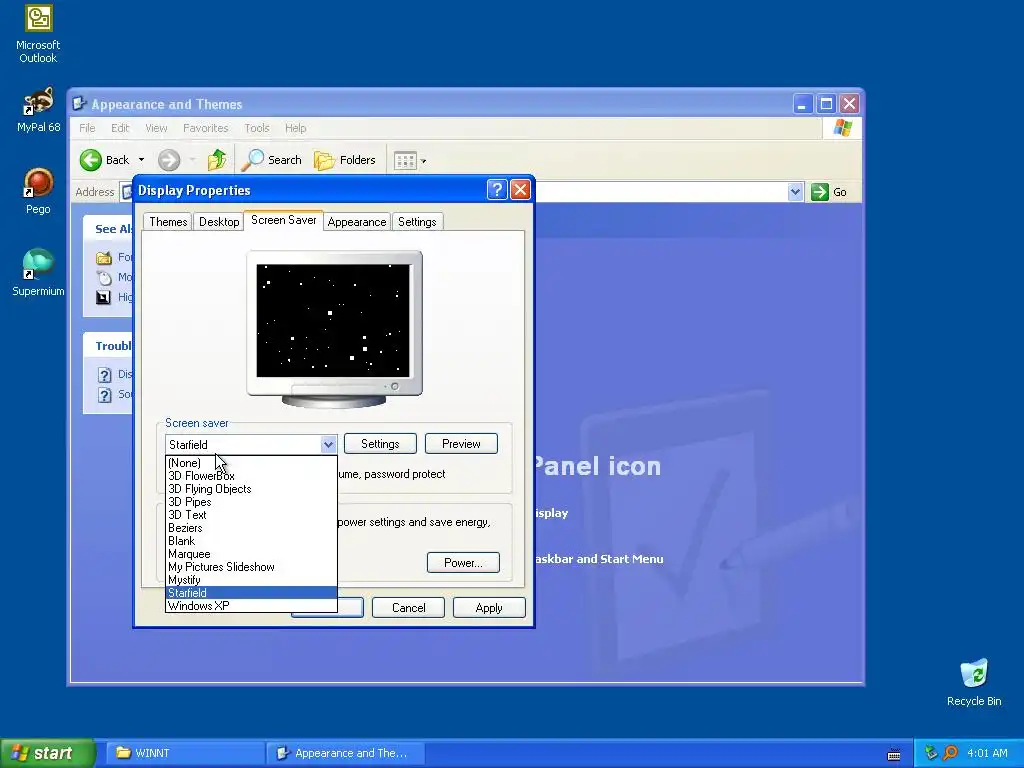
Task: Click the Fonts icon in See Also panel
Action: (104, 257)
